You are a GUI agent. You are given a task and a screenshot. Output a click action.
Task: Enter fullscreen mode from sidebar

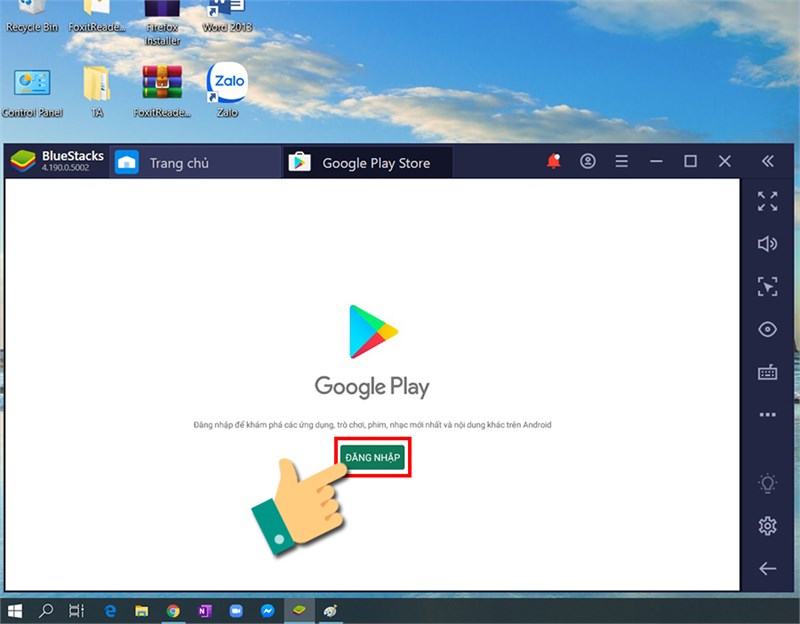(x=767, y=202)
